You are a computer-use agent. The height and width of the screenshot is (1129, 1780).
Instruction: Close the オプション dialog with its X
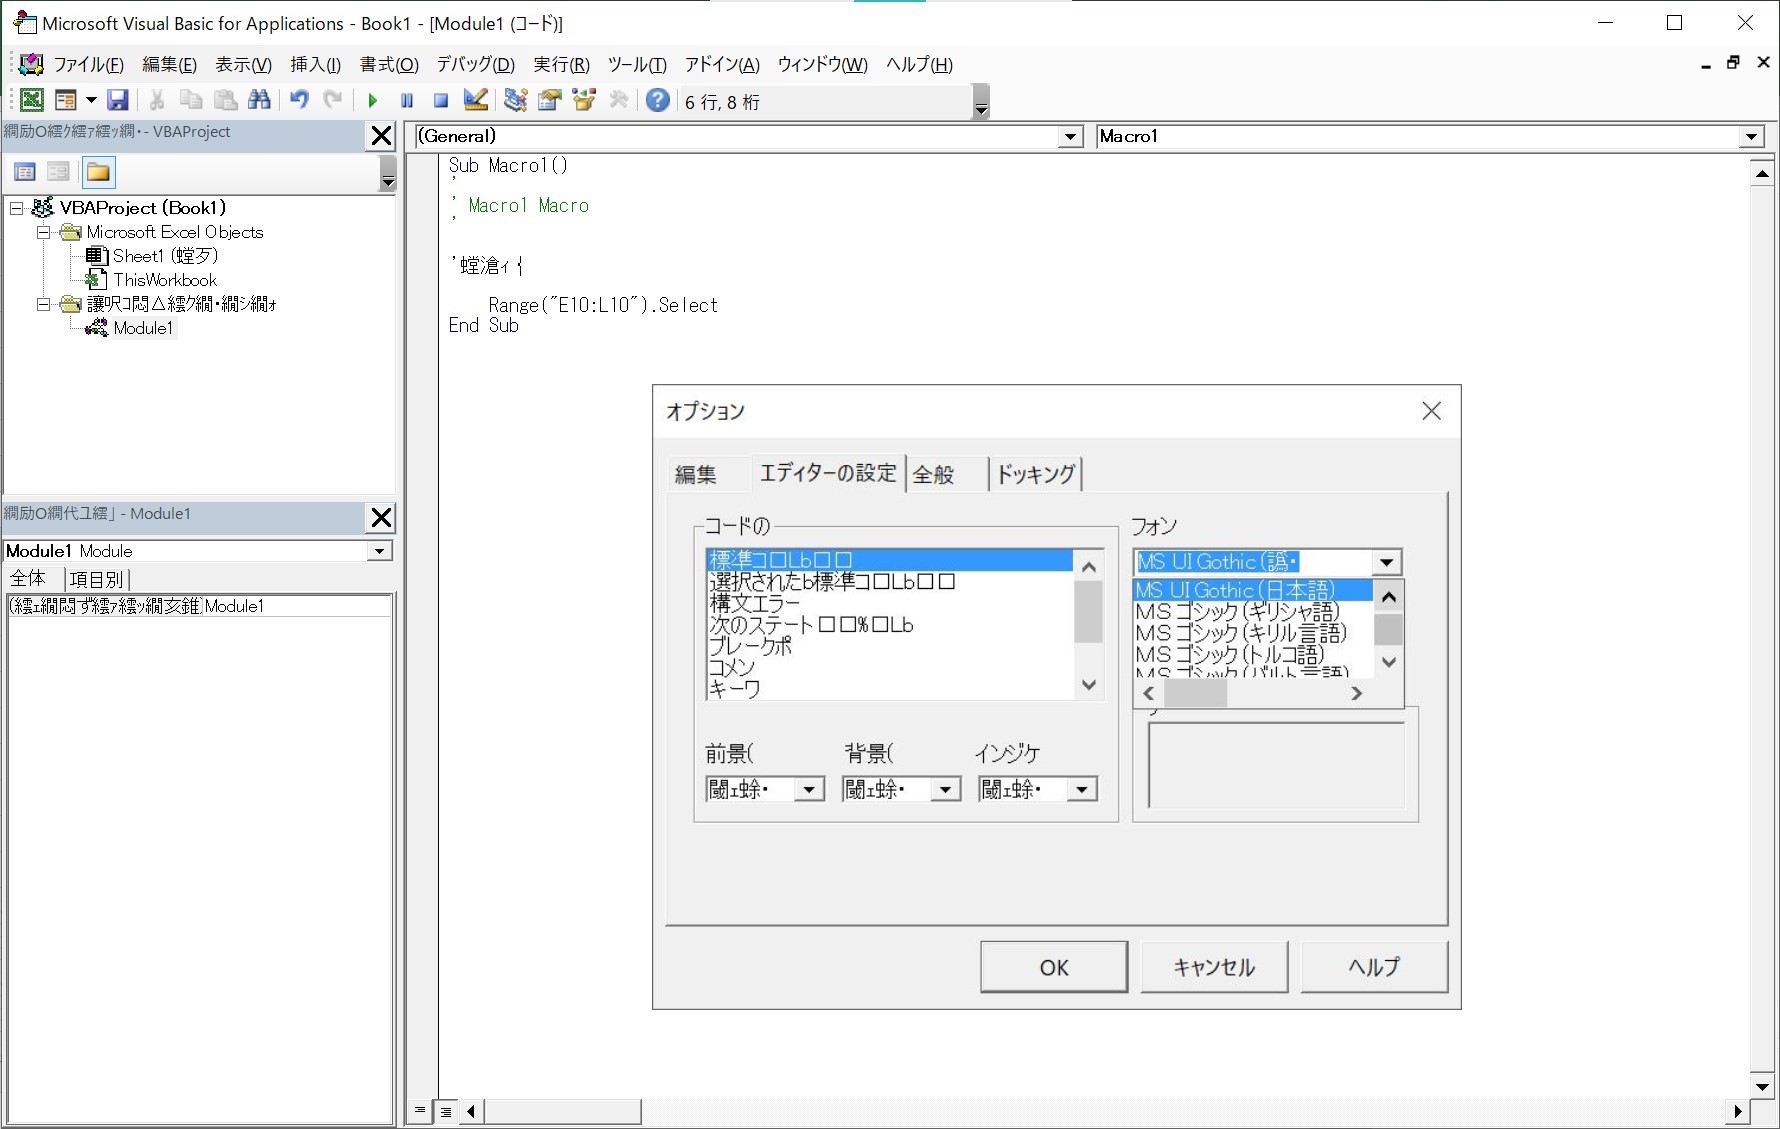(x=1432, y=411)
